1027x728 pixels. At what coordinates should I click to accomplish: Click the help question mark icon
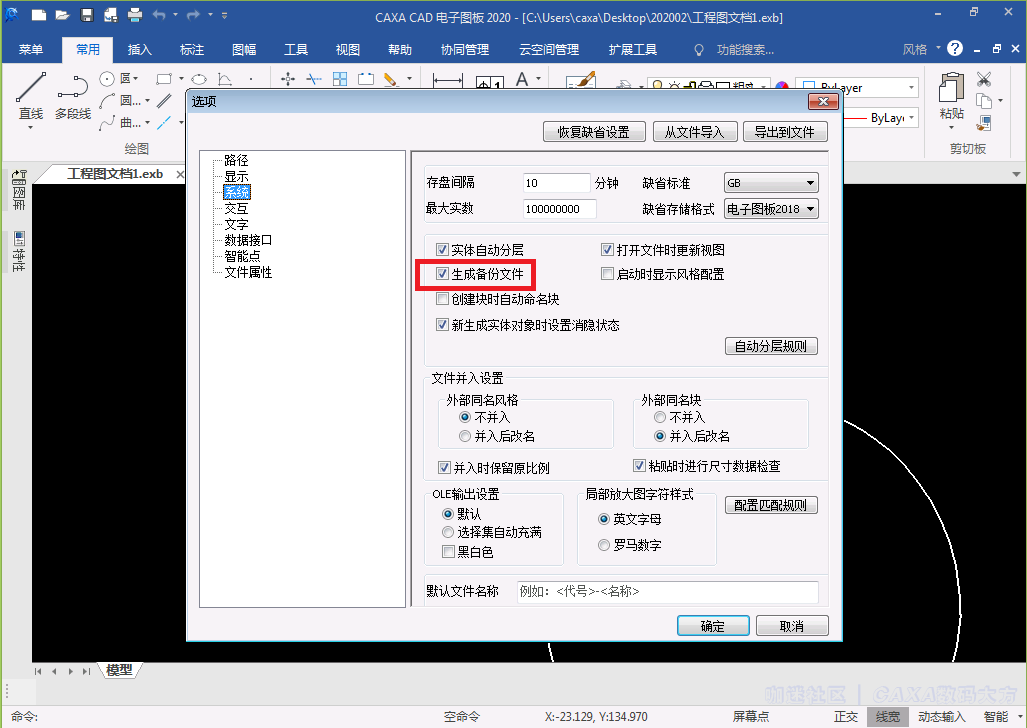point(955,48)
